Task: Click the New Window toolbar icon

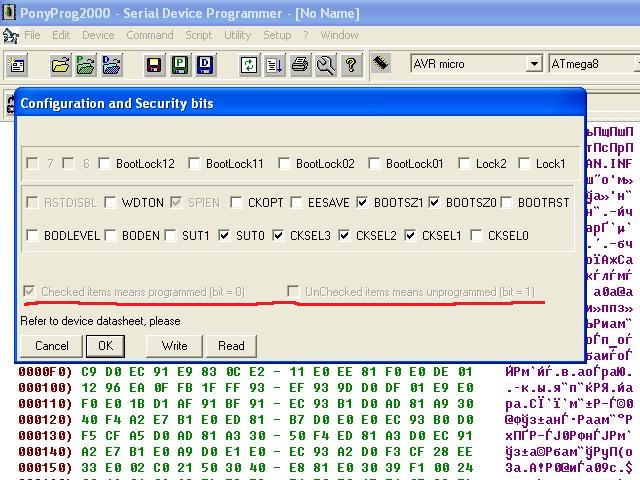Action: pos(17,65)
